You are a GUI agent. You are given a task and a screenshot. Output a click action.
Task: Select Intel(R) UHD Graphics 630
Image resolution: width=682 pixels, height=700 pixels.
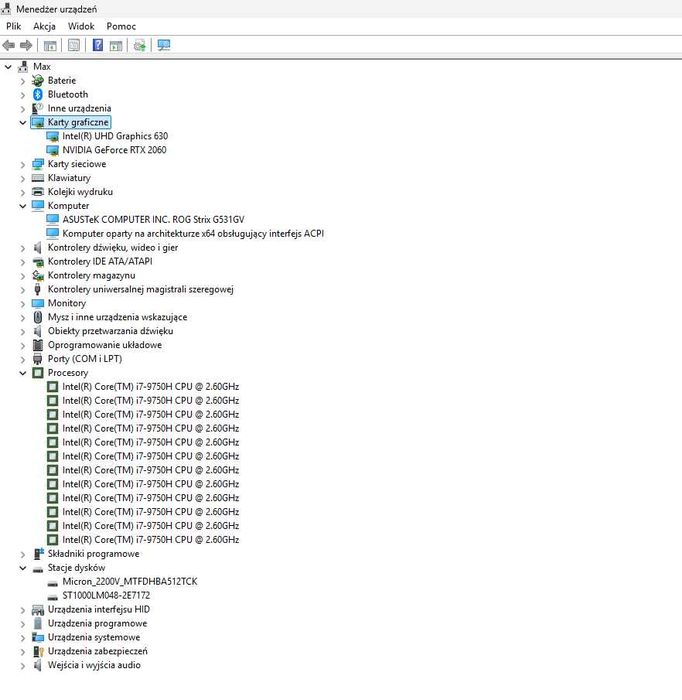tap(115, 136)
